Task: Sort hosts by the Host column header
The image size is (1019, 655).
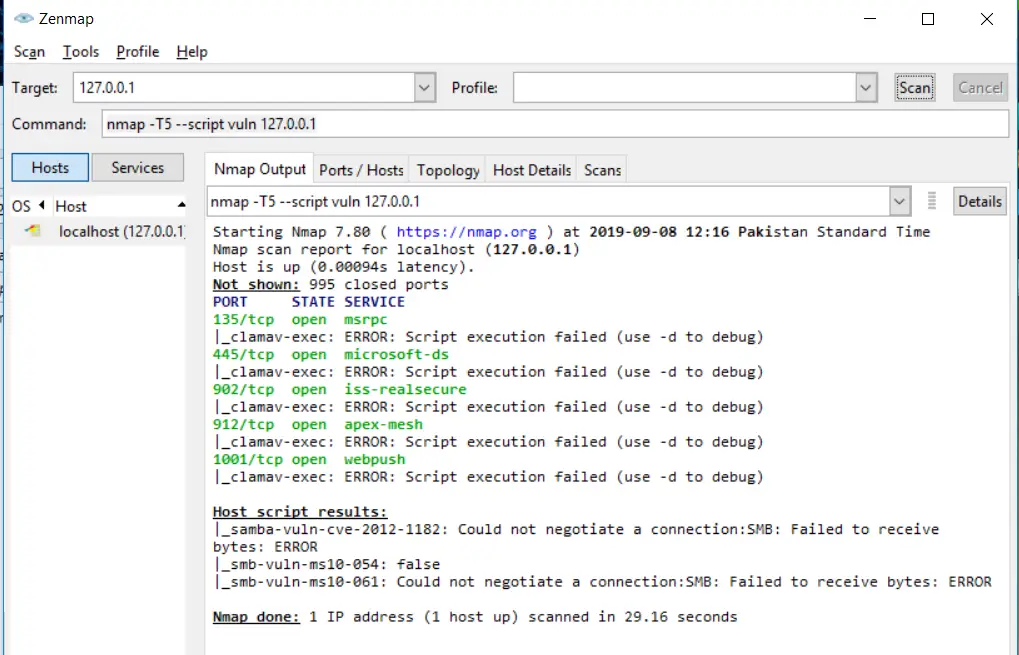Action: click(x=120, y=206)
